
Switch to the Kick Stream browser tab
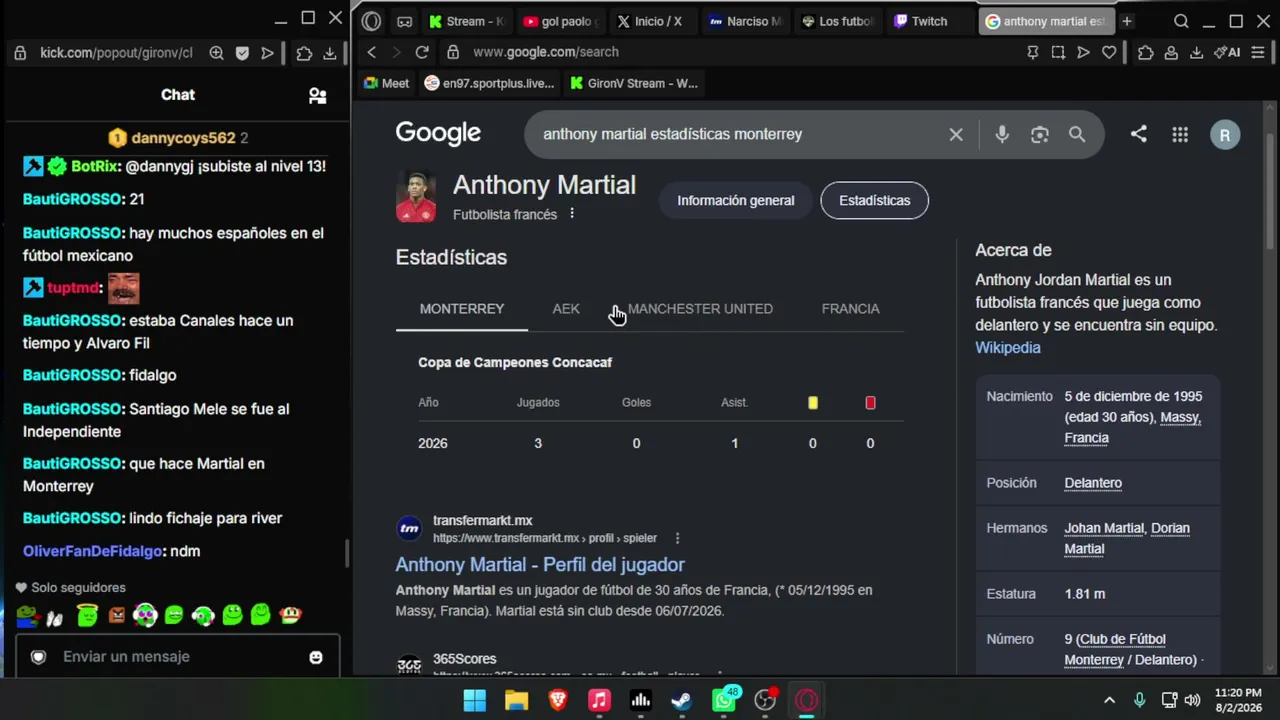[x=465, y=21]
